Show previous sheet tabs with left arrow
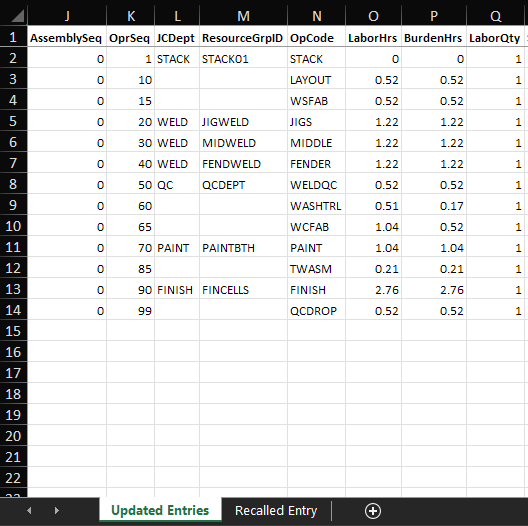The height and width of the screenshot is (526, 528). pyautogui.click(x=29, y=511)
